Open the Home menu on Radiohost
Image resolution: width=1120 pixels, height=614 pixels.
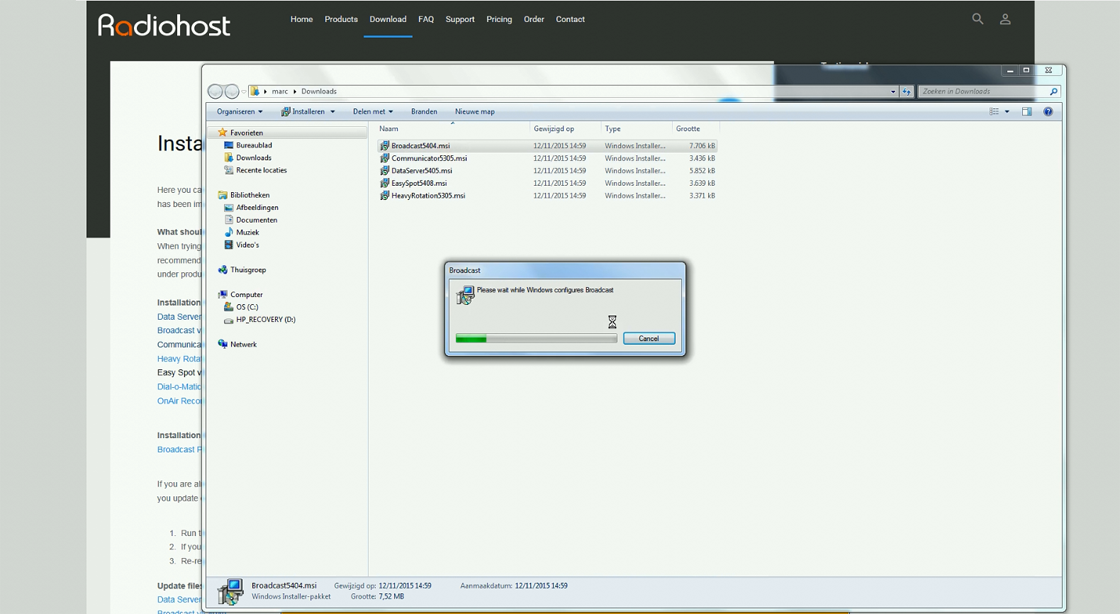(301, 19)
